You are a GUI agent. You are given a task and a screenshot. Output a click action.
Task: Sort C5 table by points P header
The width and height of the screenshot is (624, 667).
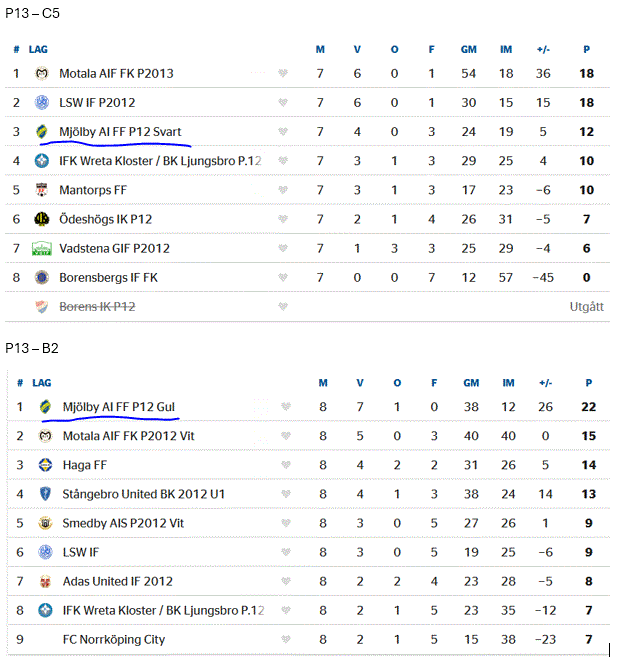[x=586, y=48]
